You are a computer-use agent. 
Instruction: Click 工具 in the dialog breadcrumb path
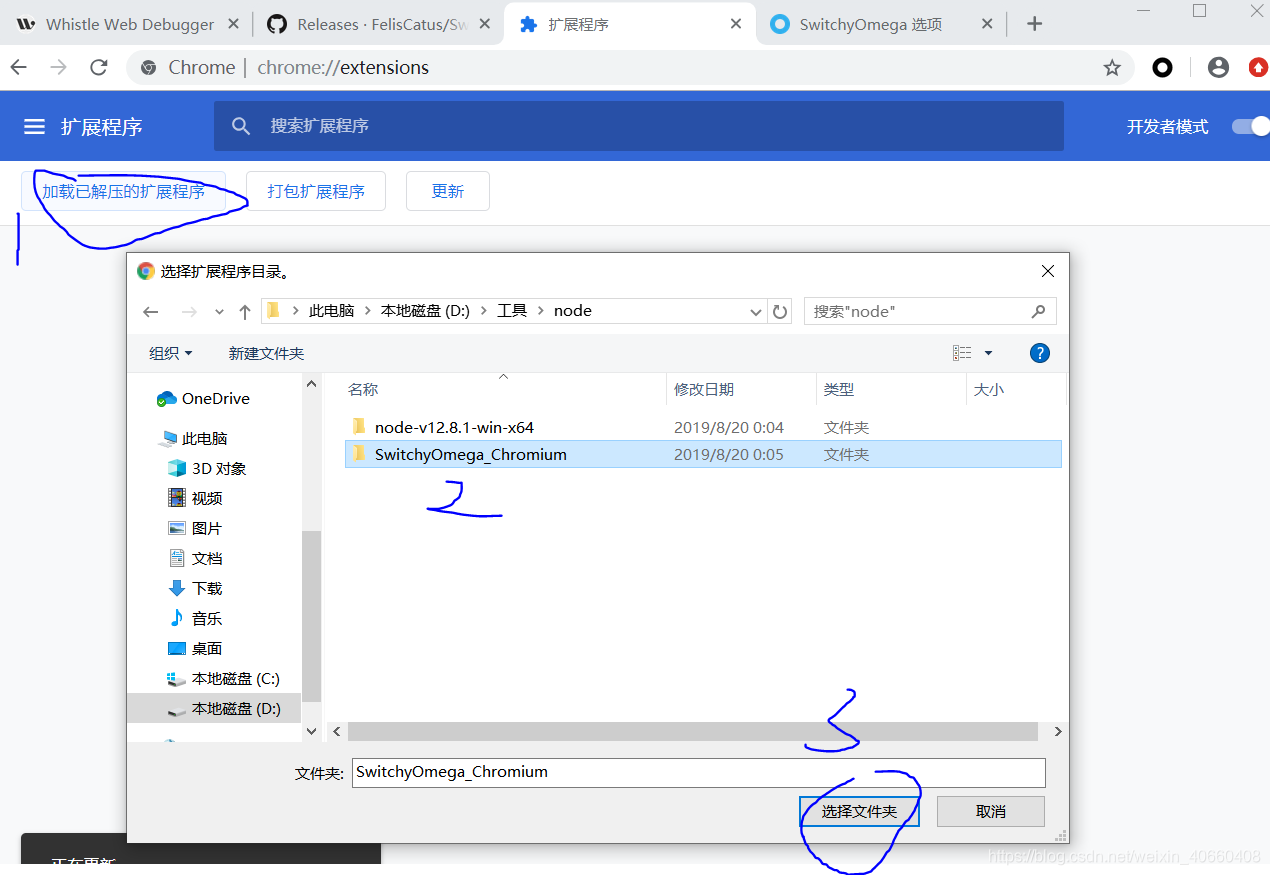pyautogui.click(x=512, y=311)
